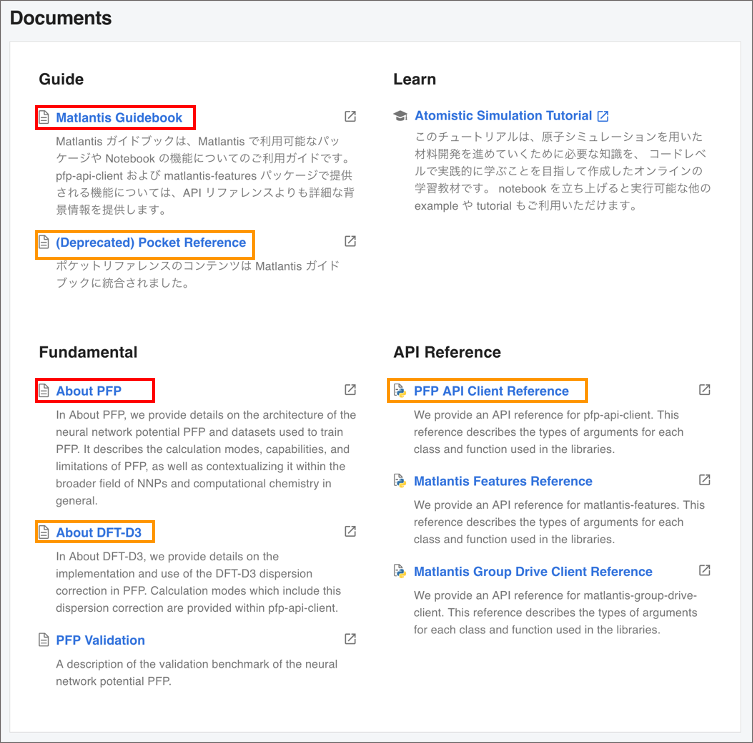753x743 pixels.
Task: View the PFP Validation document
Action: coord(100,640)
